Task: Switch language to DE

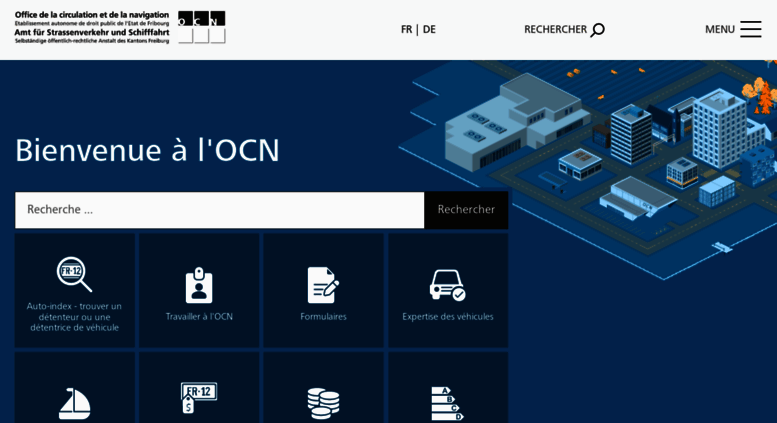Action: pos(429,30)
